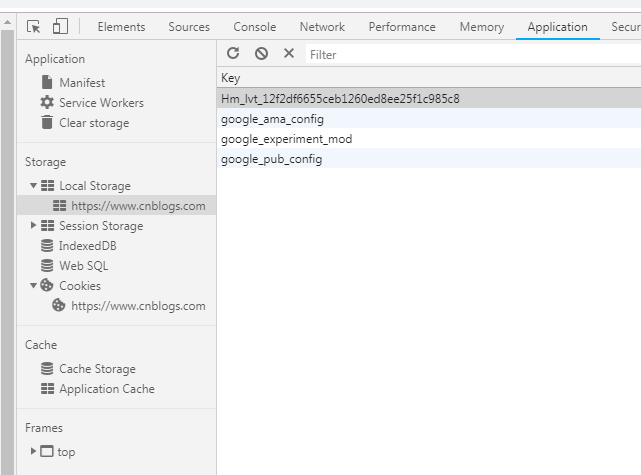Click the inspect element cursor icon
The image size is (641, 475).
pos(34,27)
